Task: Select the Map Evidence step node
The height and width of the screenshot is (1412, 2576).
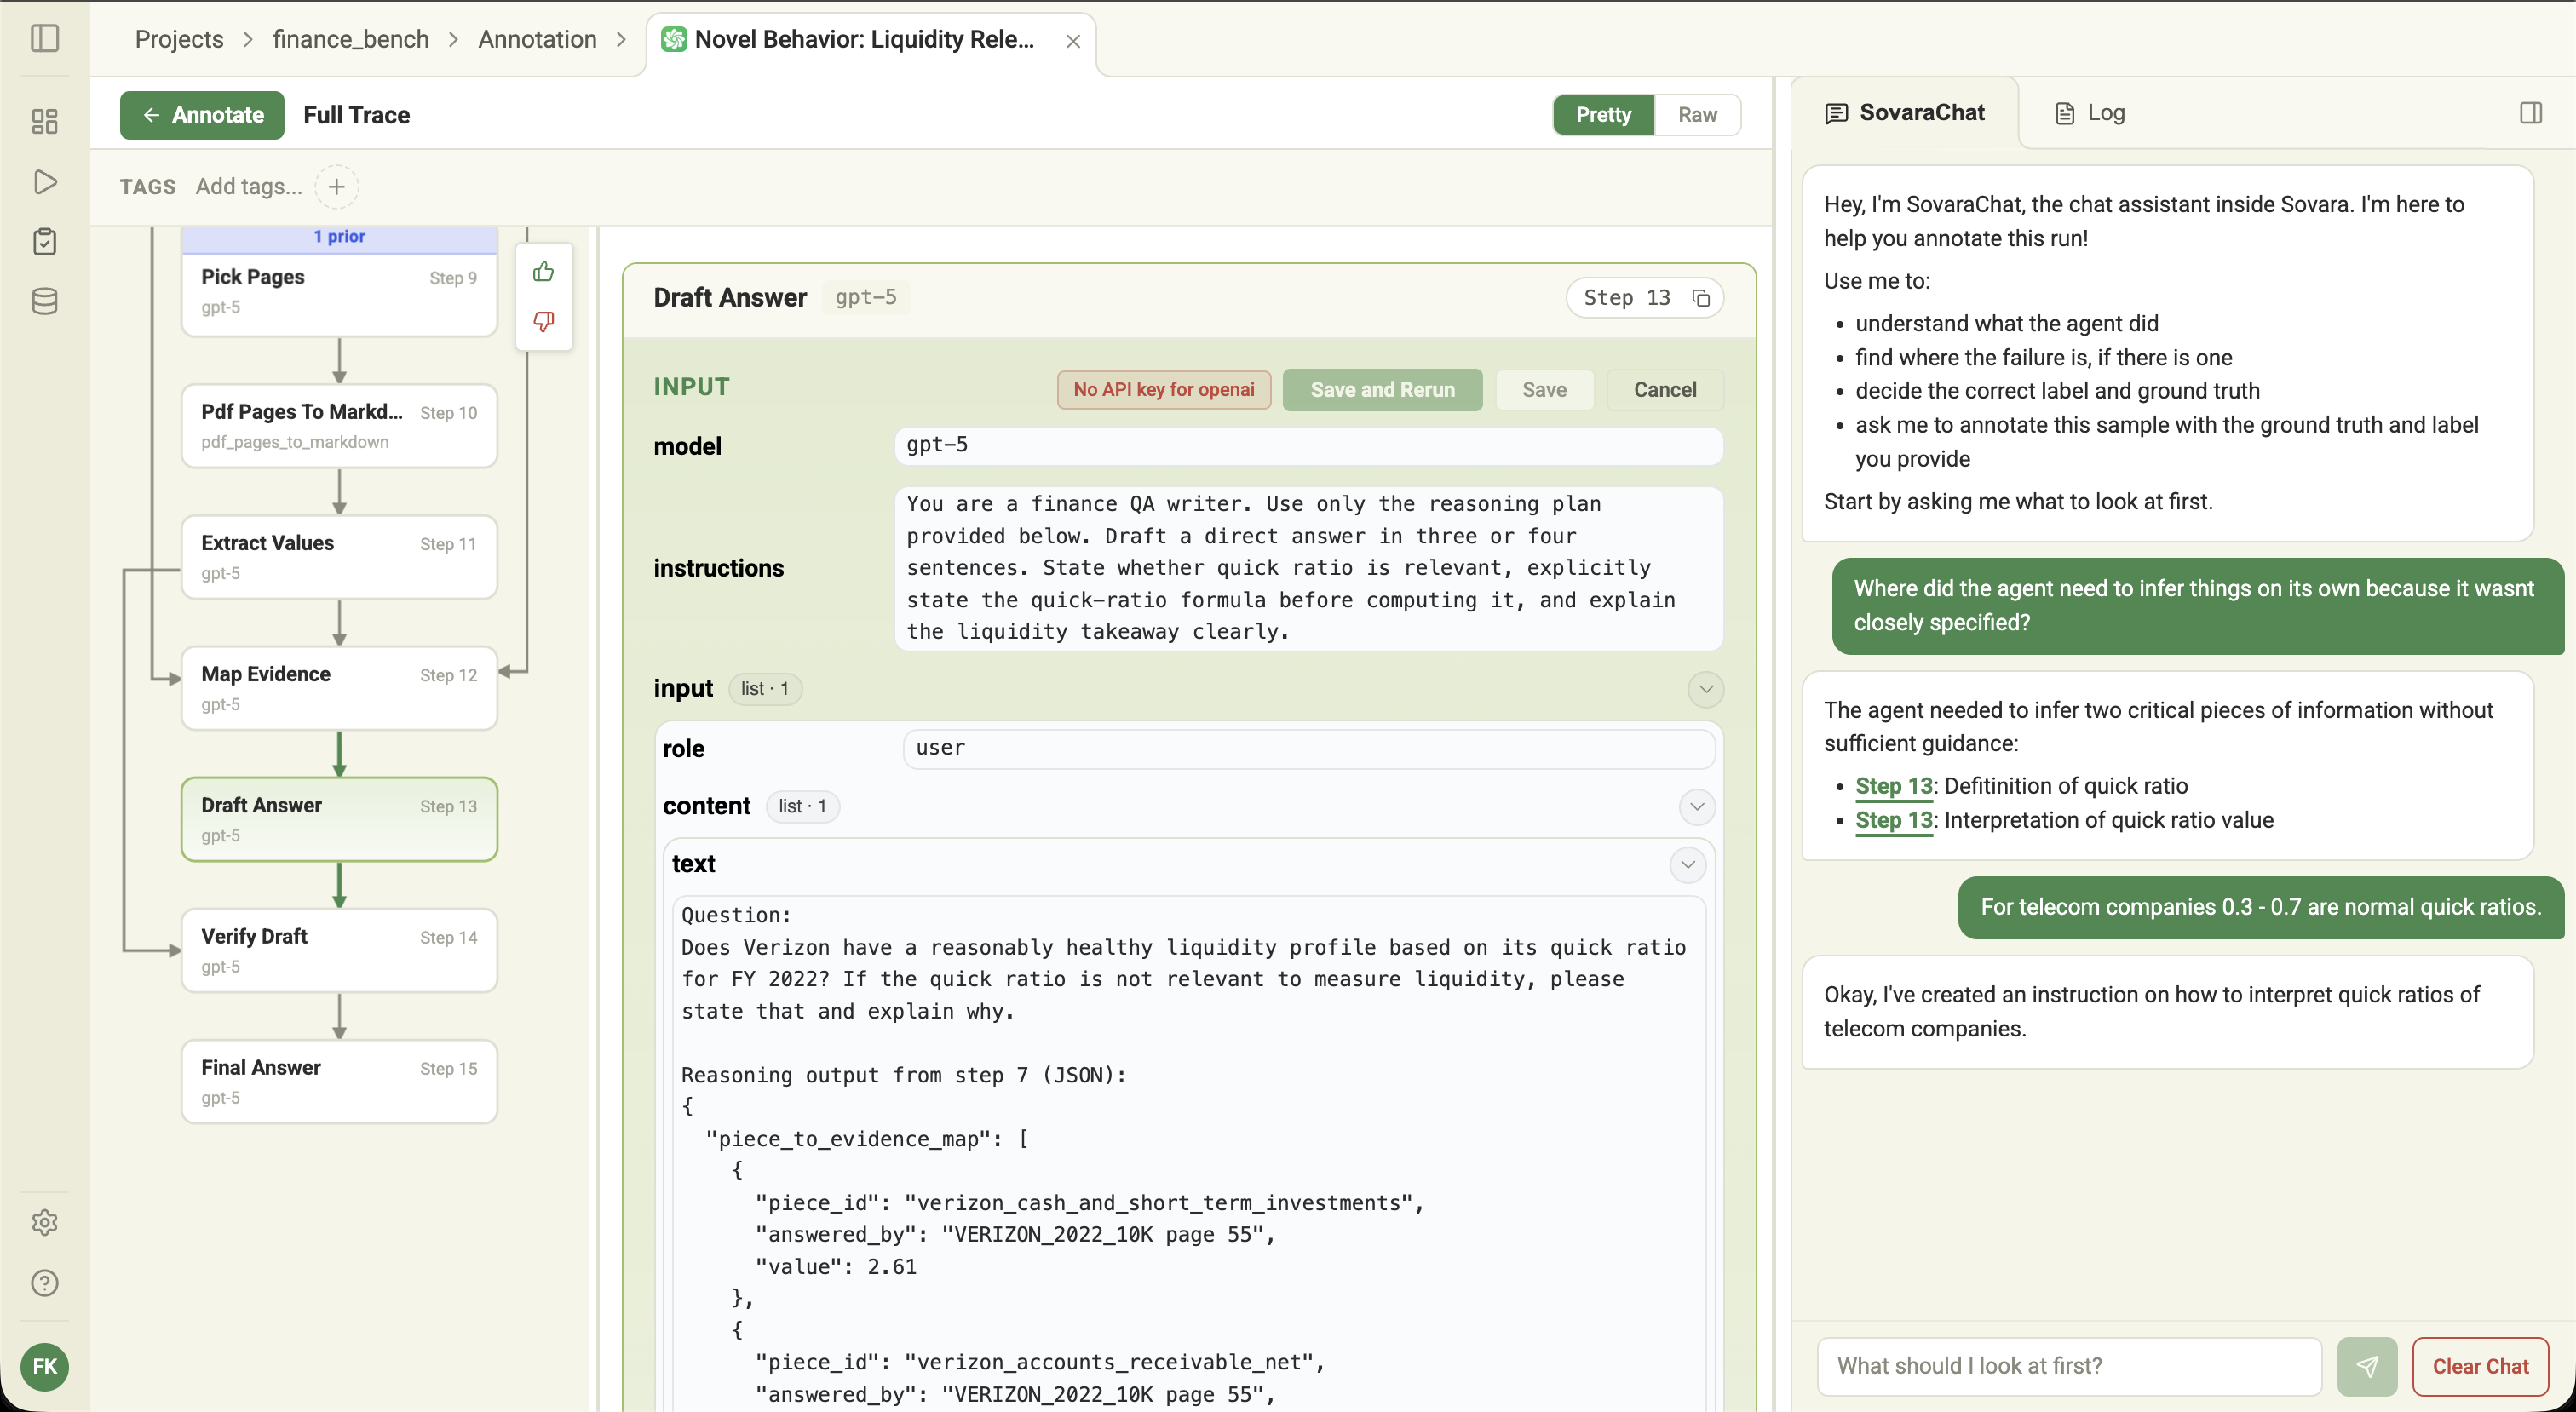Action: [339, 688]
